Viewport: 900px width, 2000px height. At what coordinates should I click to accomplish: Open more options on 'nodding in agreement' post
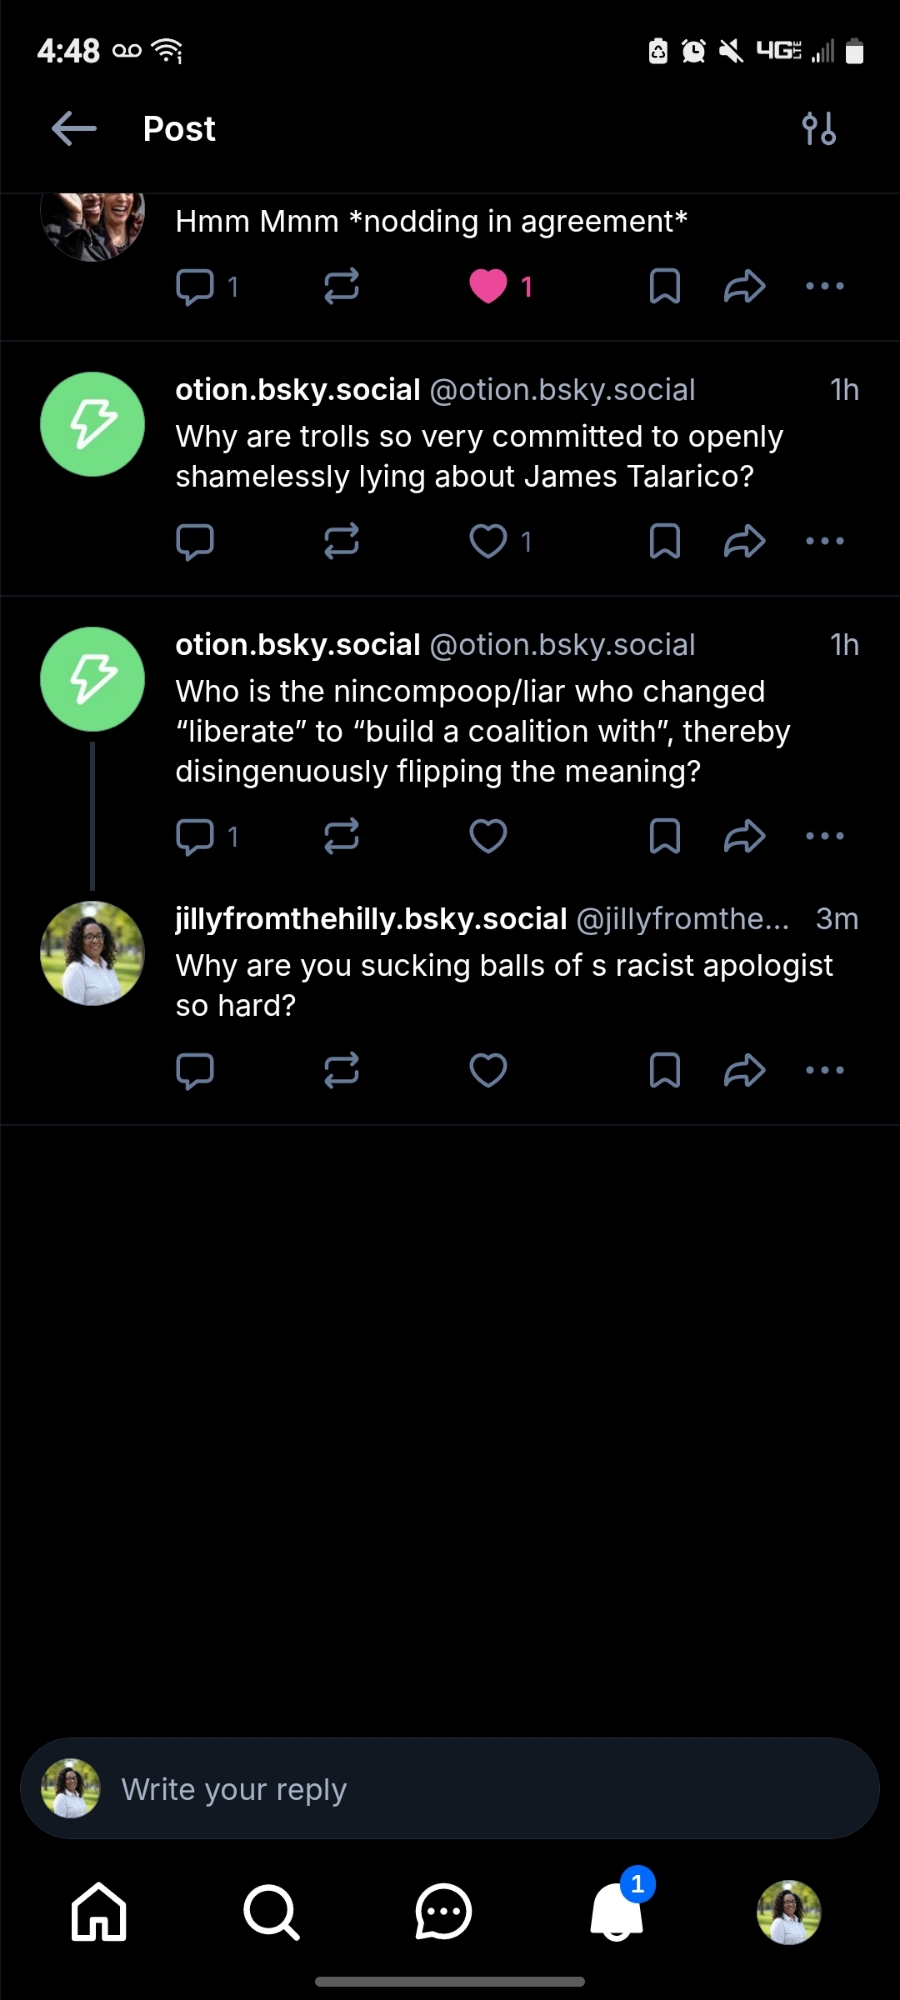click(825, 286)
